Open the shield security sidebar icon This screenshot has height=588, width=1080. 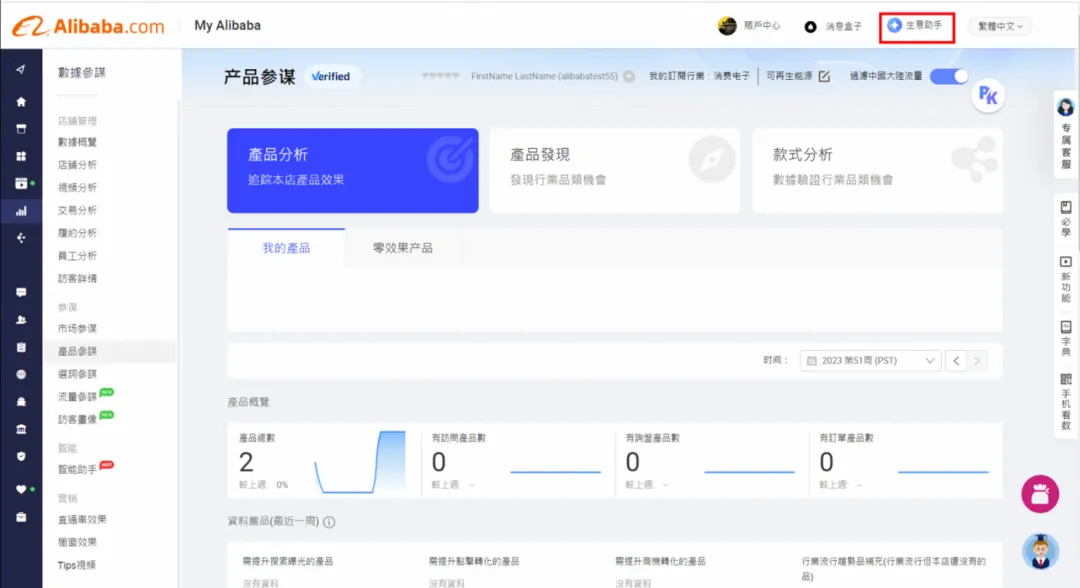click(21, 456)
